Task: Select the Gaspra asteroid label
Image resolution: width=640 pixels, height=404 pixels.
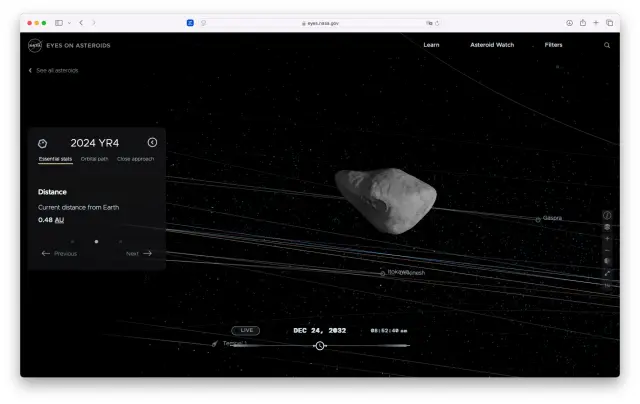Action: tap(551, 218)
